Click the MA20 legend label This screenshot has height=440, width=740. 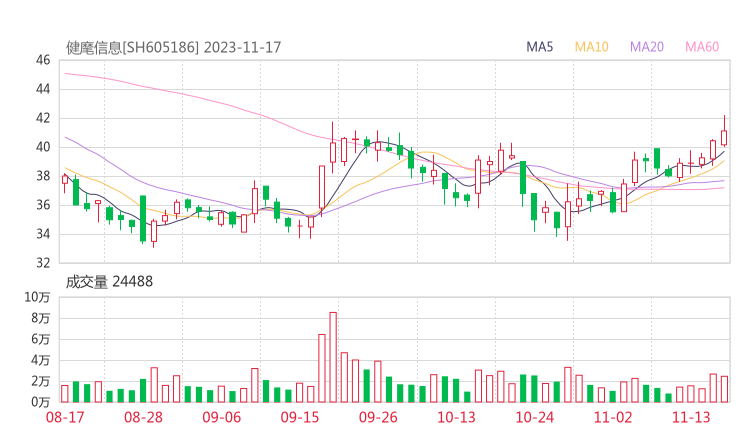point(647,47)
